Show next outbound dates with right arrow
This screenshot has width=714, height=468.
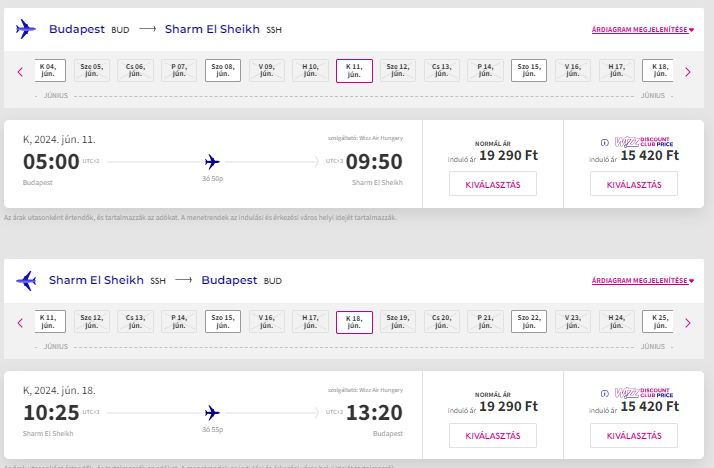(x=688, y=71)
